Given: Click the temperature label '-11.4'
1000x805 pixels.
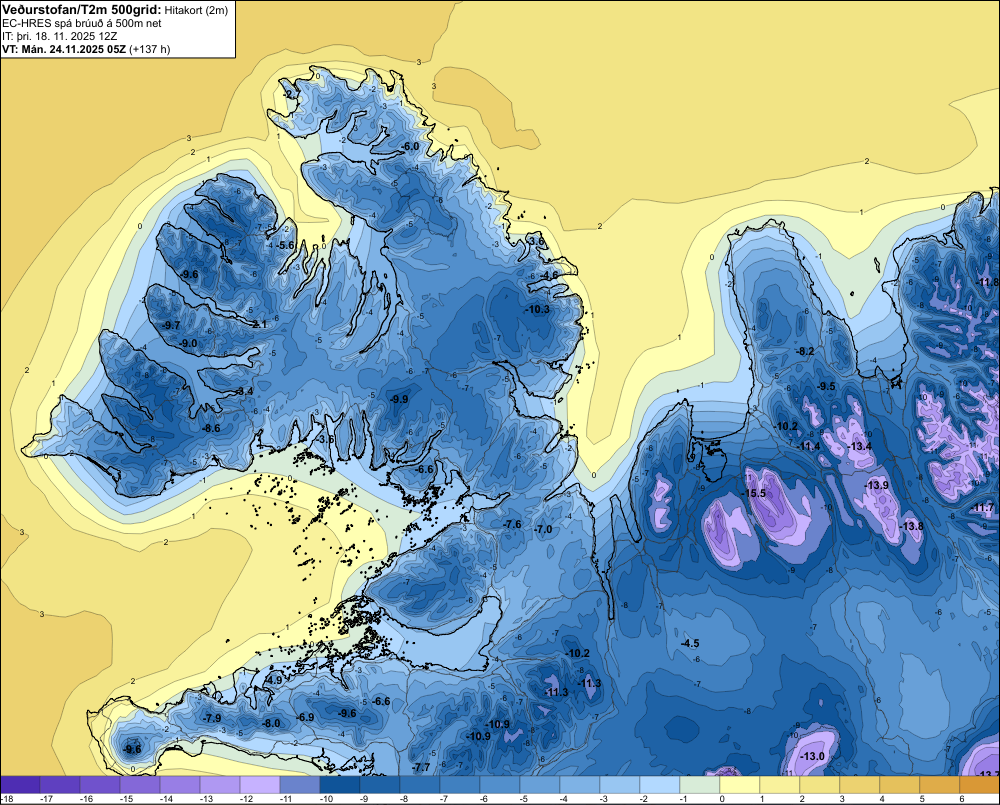Looking at the screenshot, I should [810, 446].
